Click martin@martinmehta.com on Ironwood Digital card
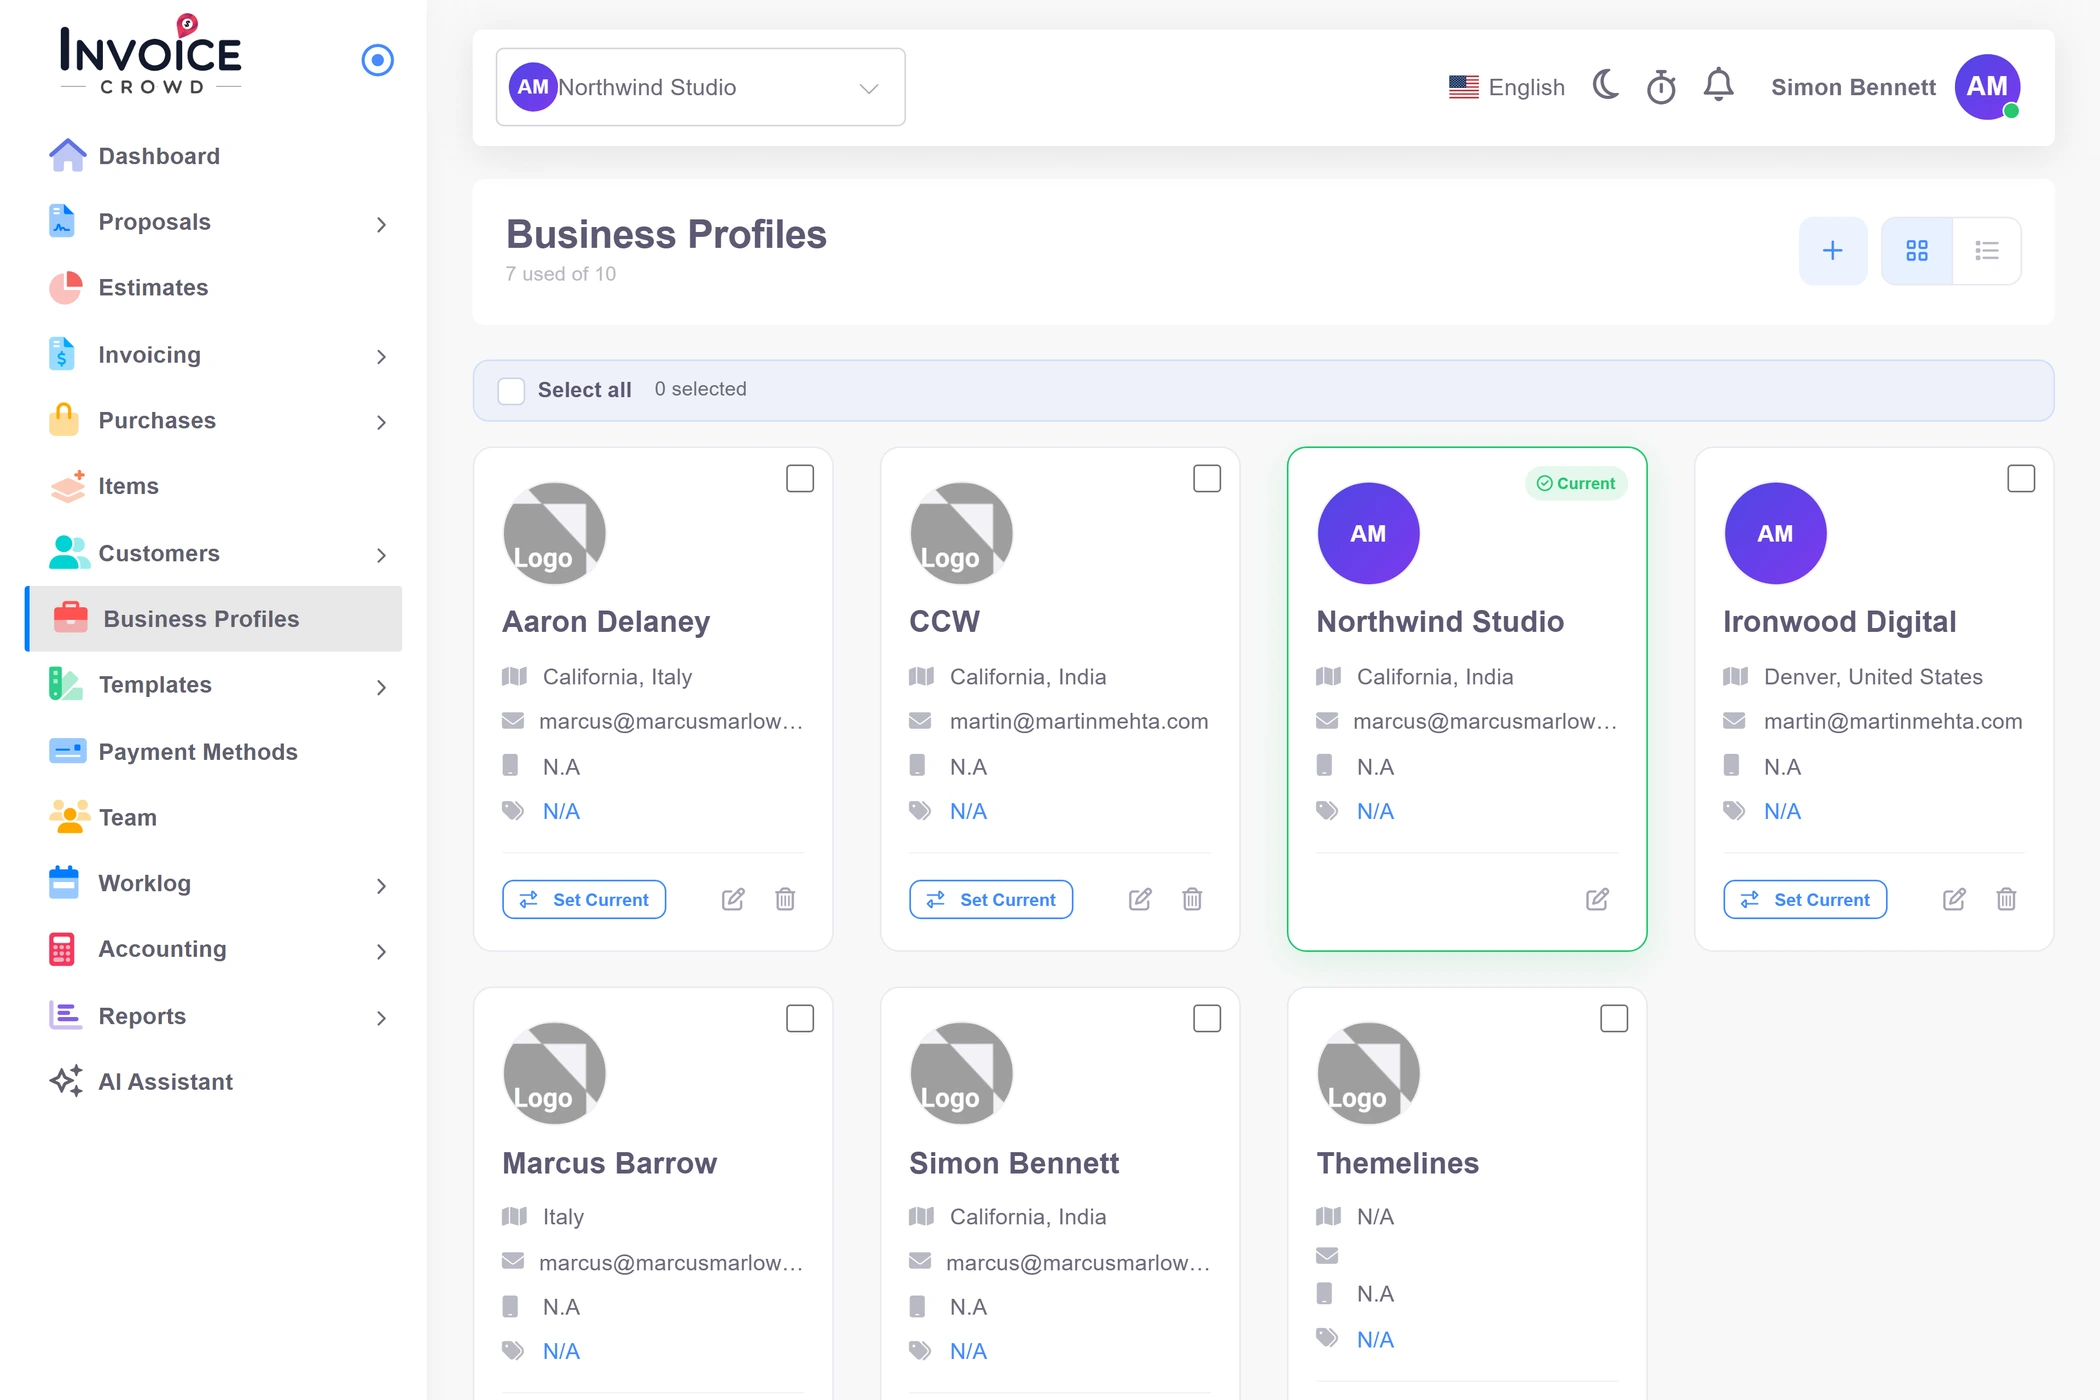2100x1400 pixels. pos(1892,721)
